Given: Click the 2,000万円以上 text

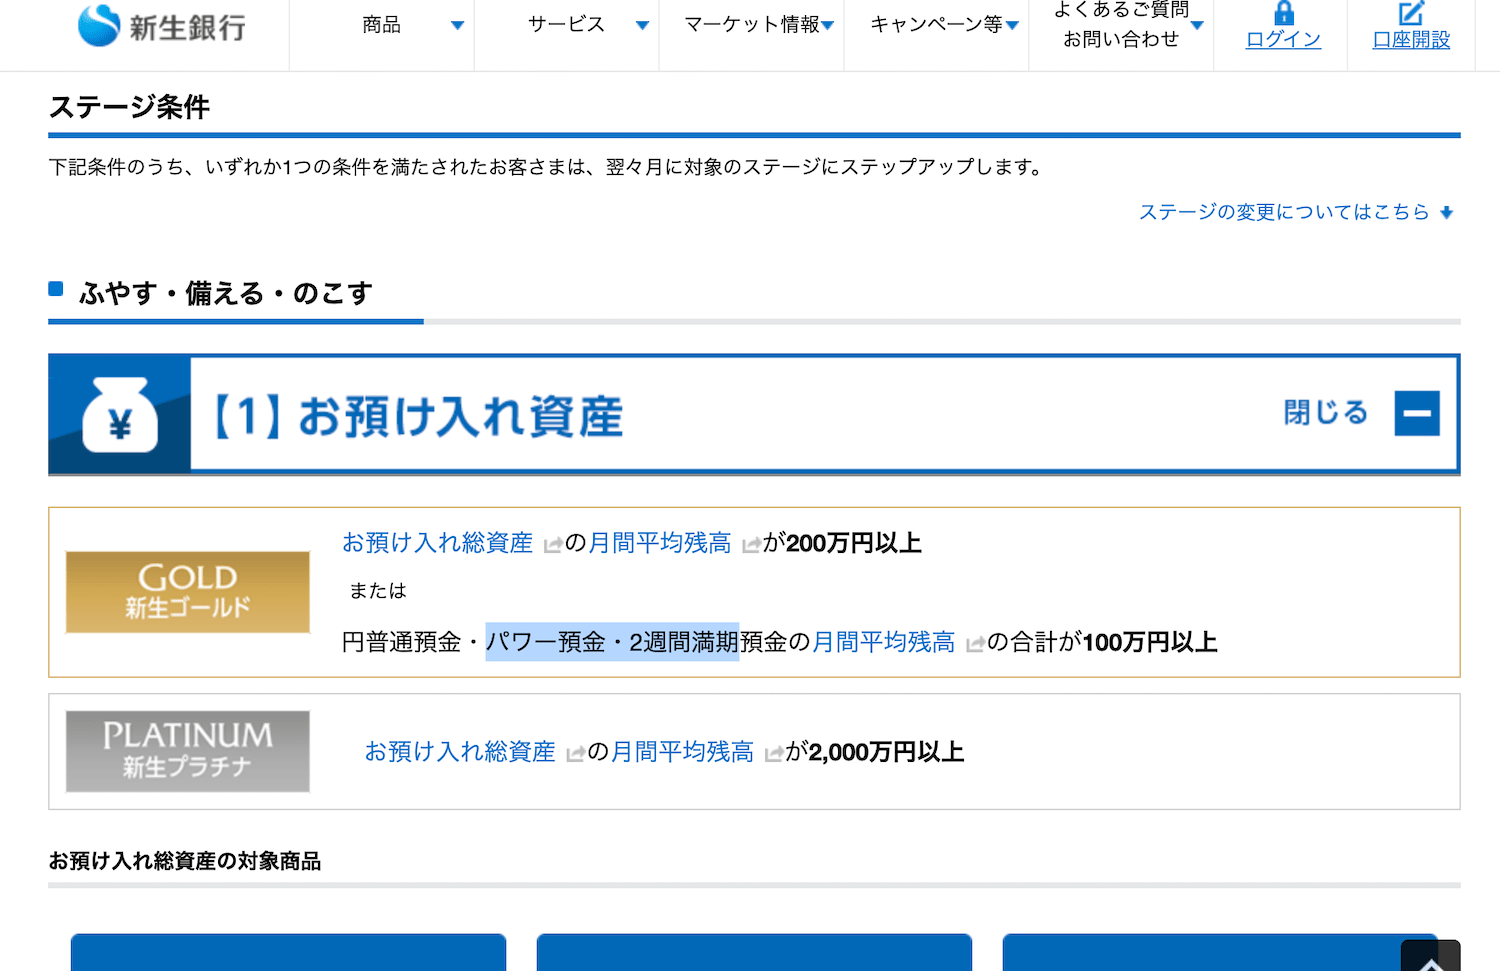Looking at the screenshot, I should click(x=886, y=752).
